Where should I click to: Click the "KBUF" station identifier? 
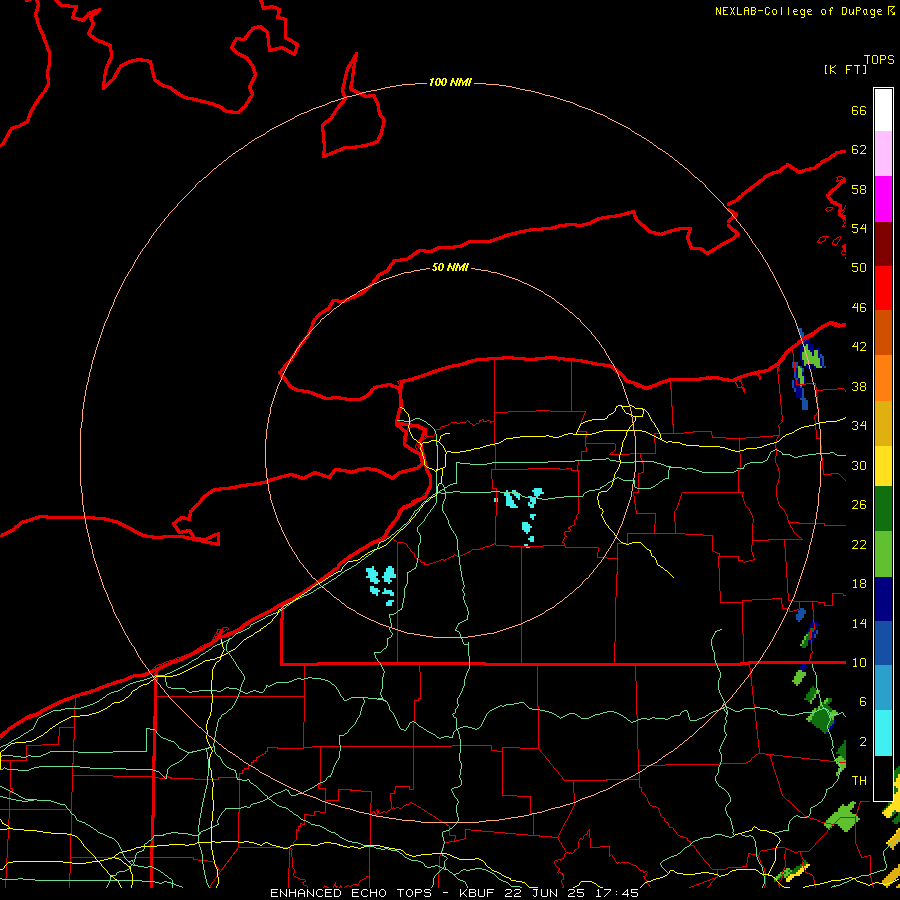point(479,893)
